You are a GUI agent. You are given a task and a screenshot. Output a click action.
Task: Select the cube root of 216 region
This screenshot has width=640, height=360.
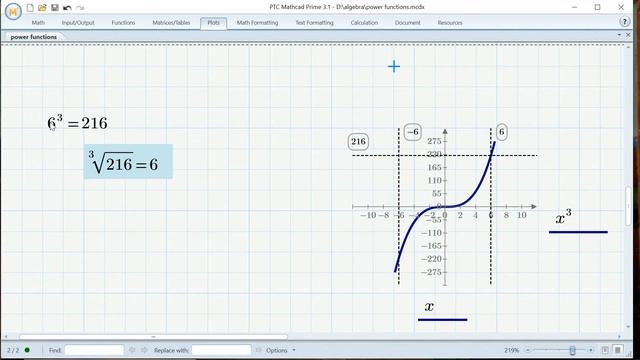click(x=128, y=162)
